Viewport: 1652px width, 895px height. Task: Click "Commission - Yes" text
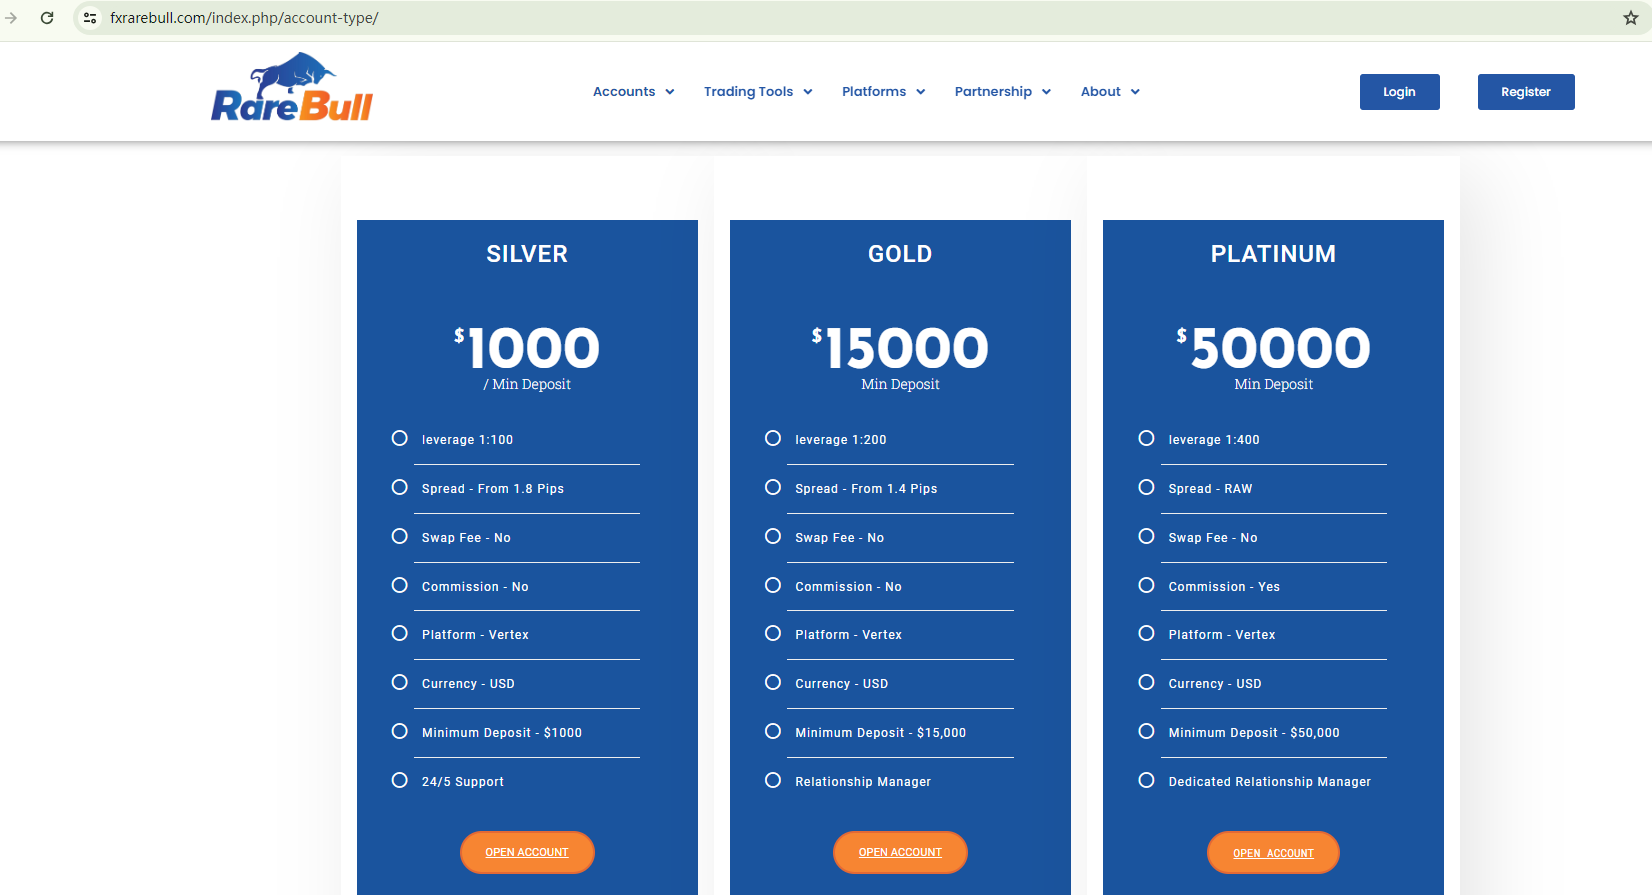tap(1224, 587)
